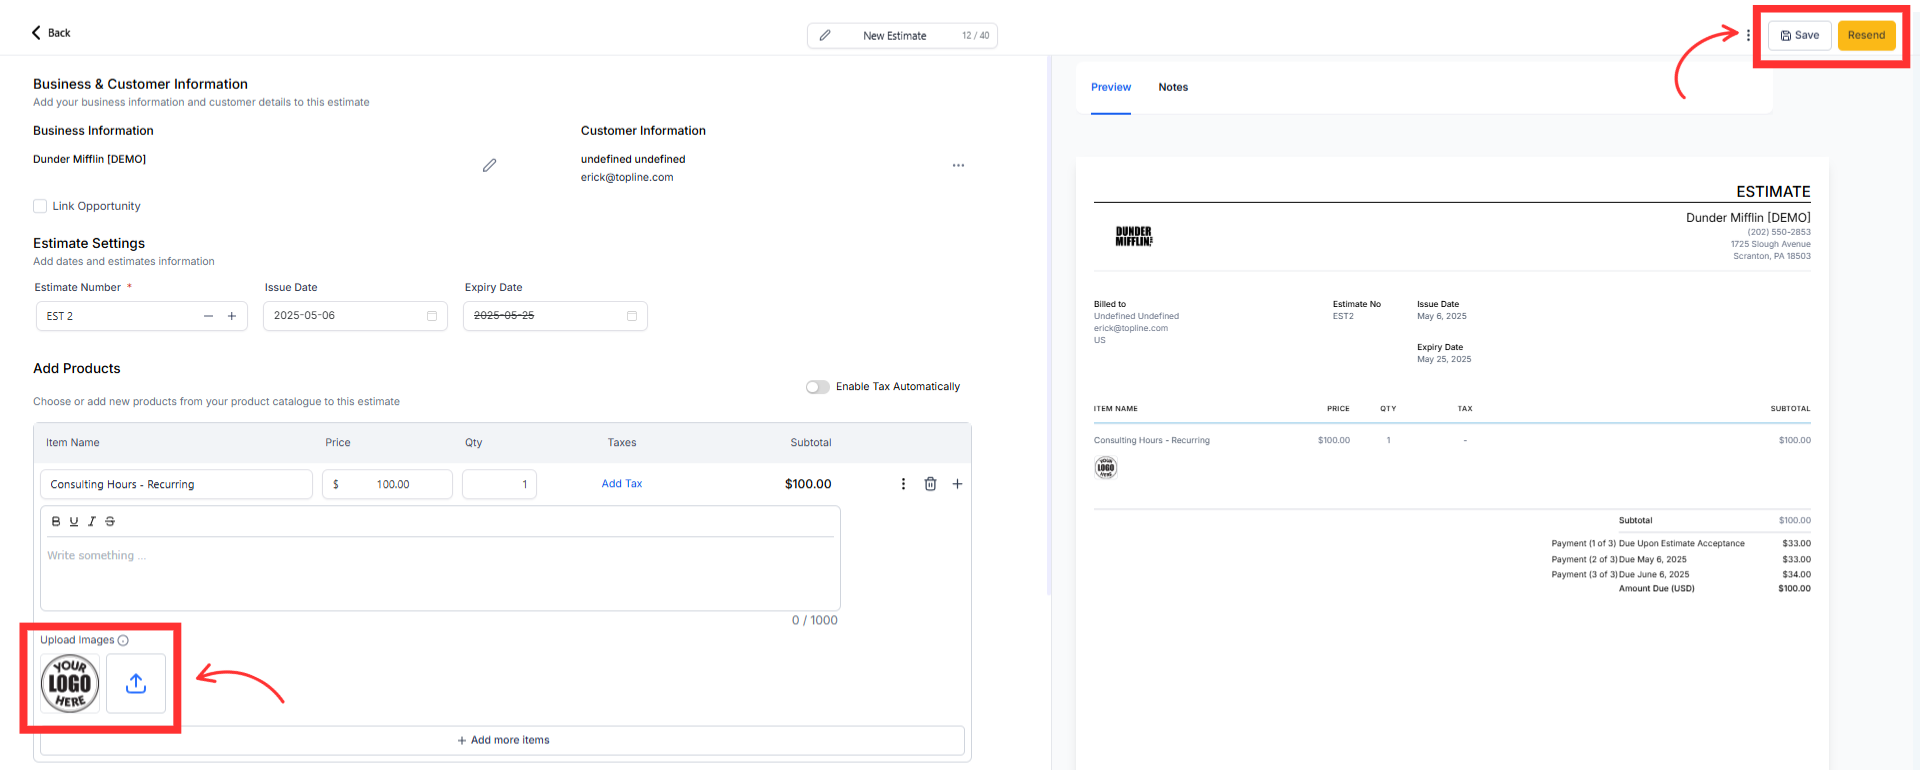Click the product image in preview

coord(1106,467)
